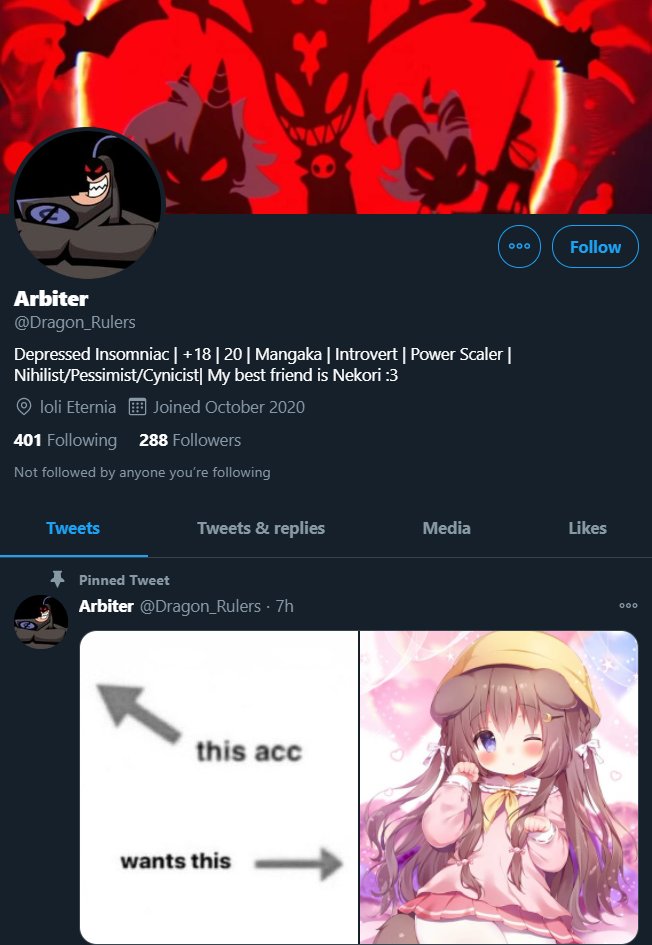Open the 'this acc wants this' image
The image size is (652, 945).
coord(219,787)
